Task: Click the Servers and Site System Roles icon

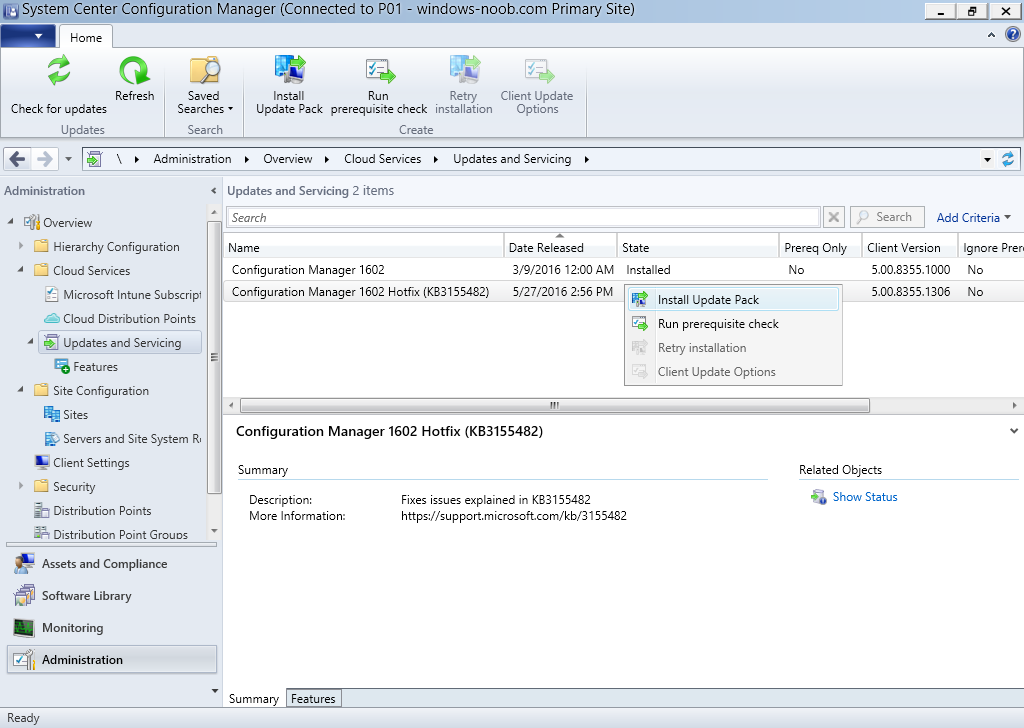Action: 52,438
